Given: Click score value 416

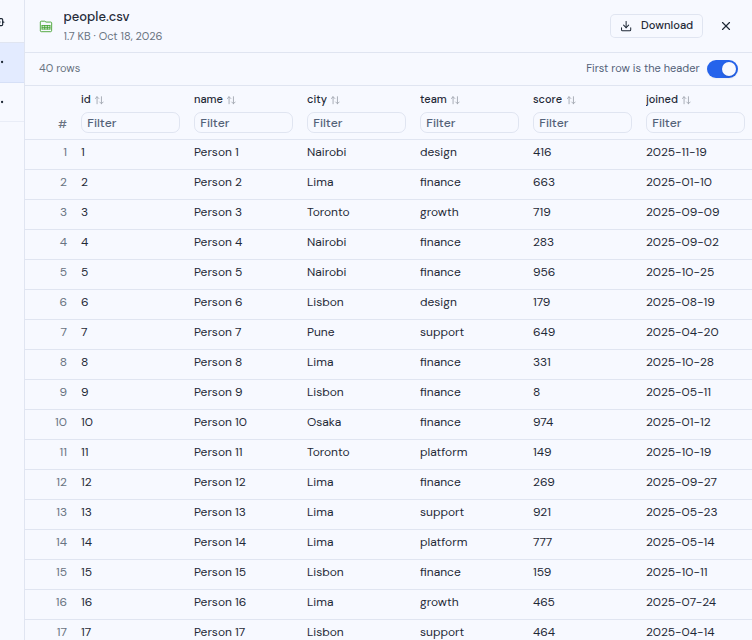Looking at the screenshot, I should (x=542, y=152).
